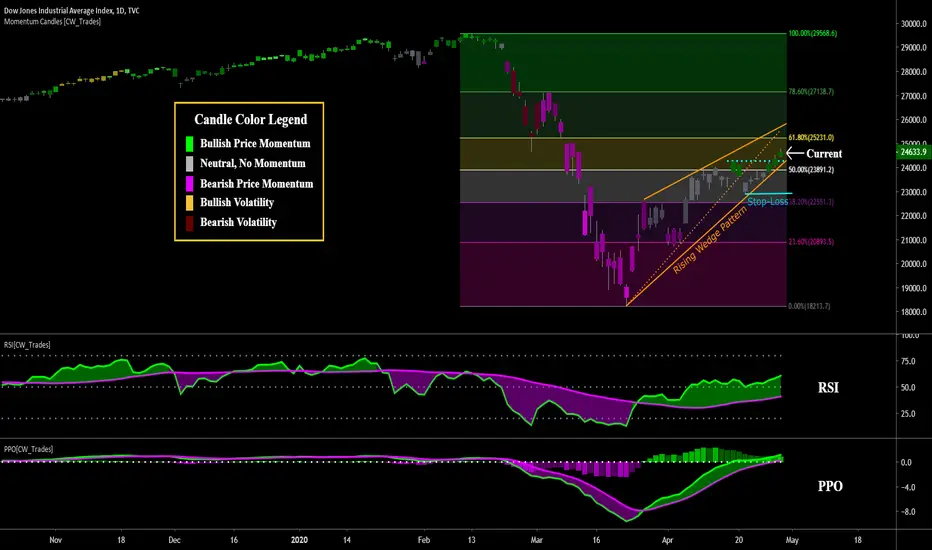Click the Bearish Price Momentum legend text
The width and height of the screenshot is (932, 550).
[x=256, y=184]
